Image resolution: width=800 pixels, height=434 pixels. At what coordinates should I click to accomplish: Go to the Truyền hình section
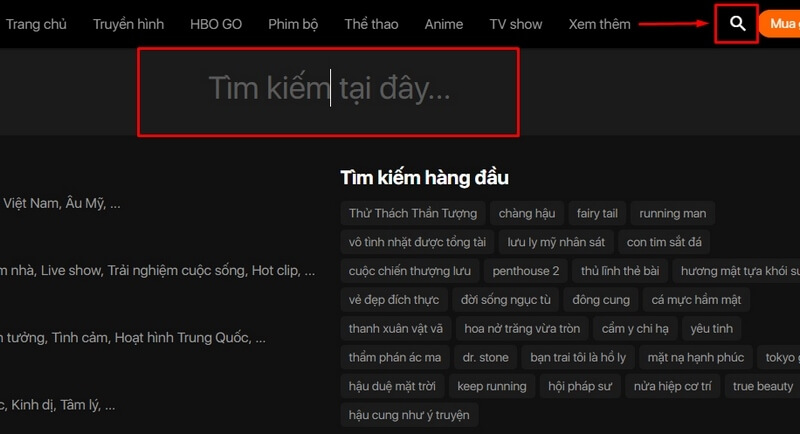coord(128,24)
